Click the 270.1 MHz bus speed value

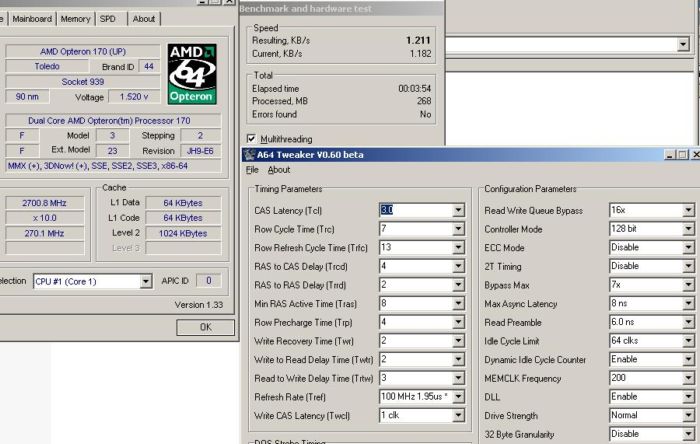tap(44, 233)
